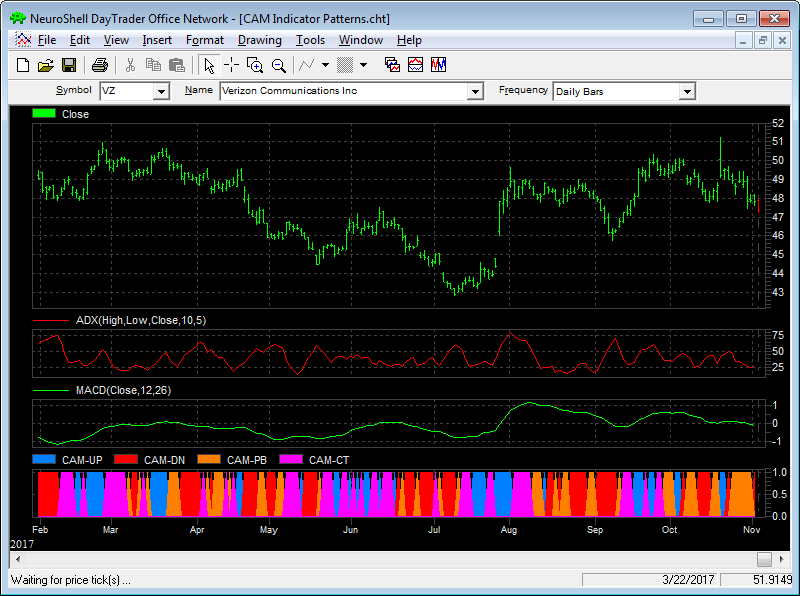Click the chart pages windows icon

click(392, 65)
